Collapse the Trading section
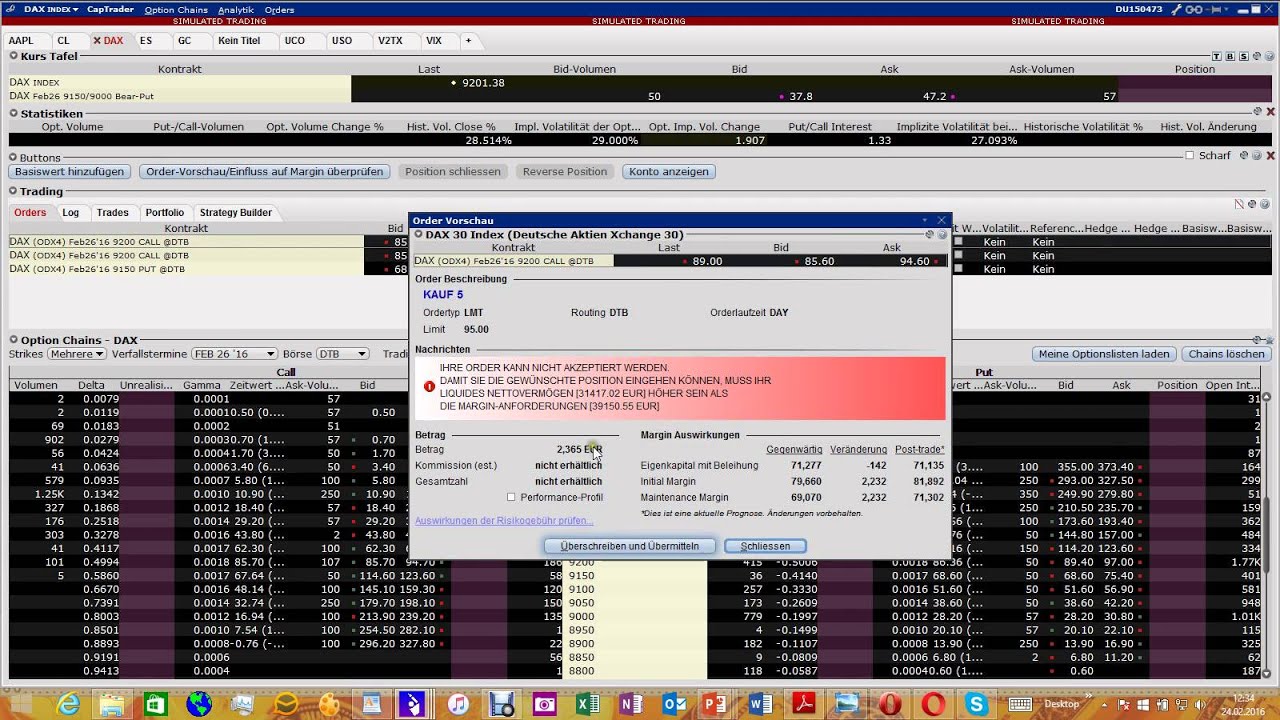The height and width of the screenshot is (720, 1280). click(x=14, y=191)
